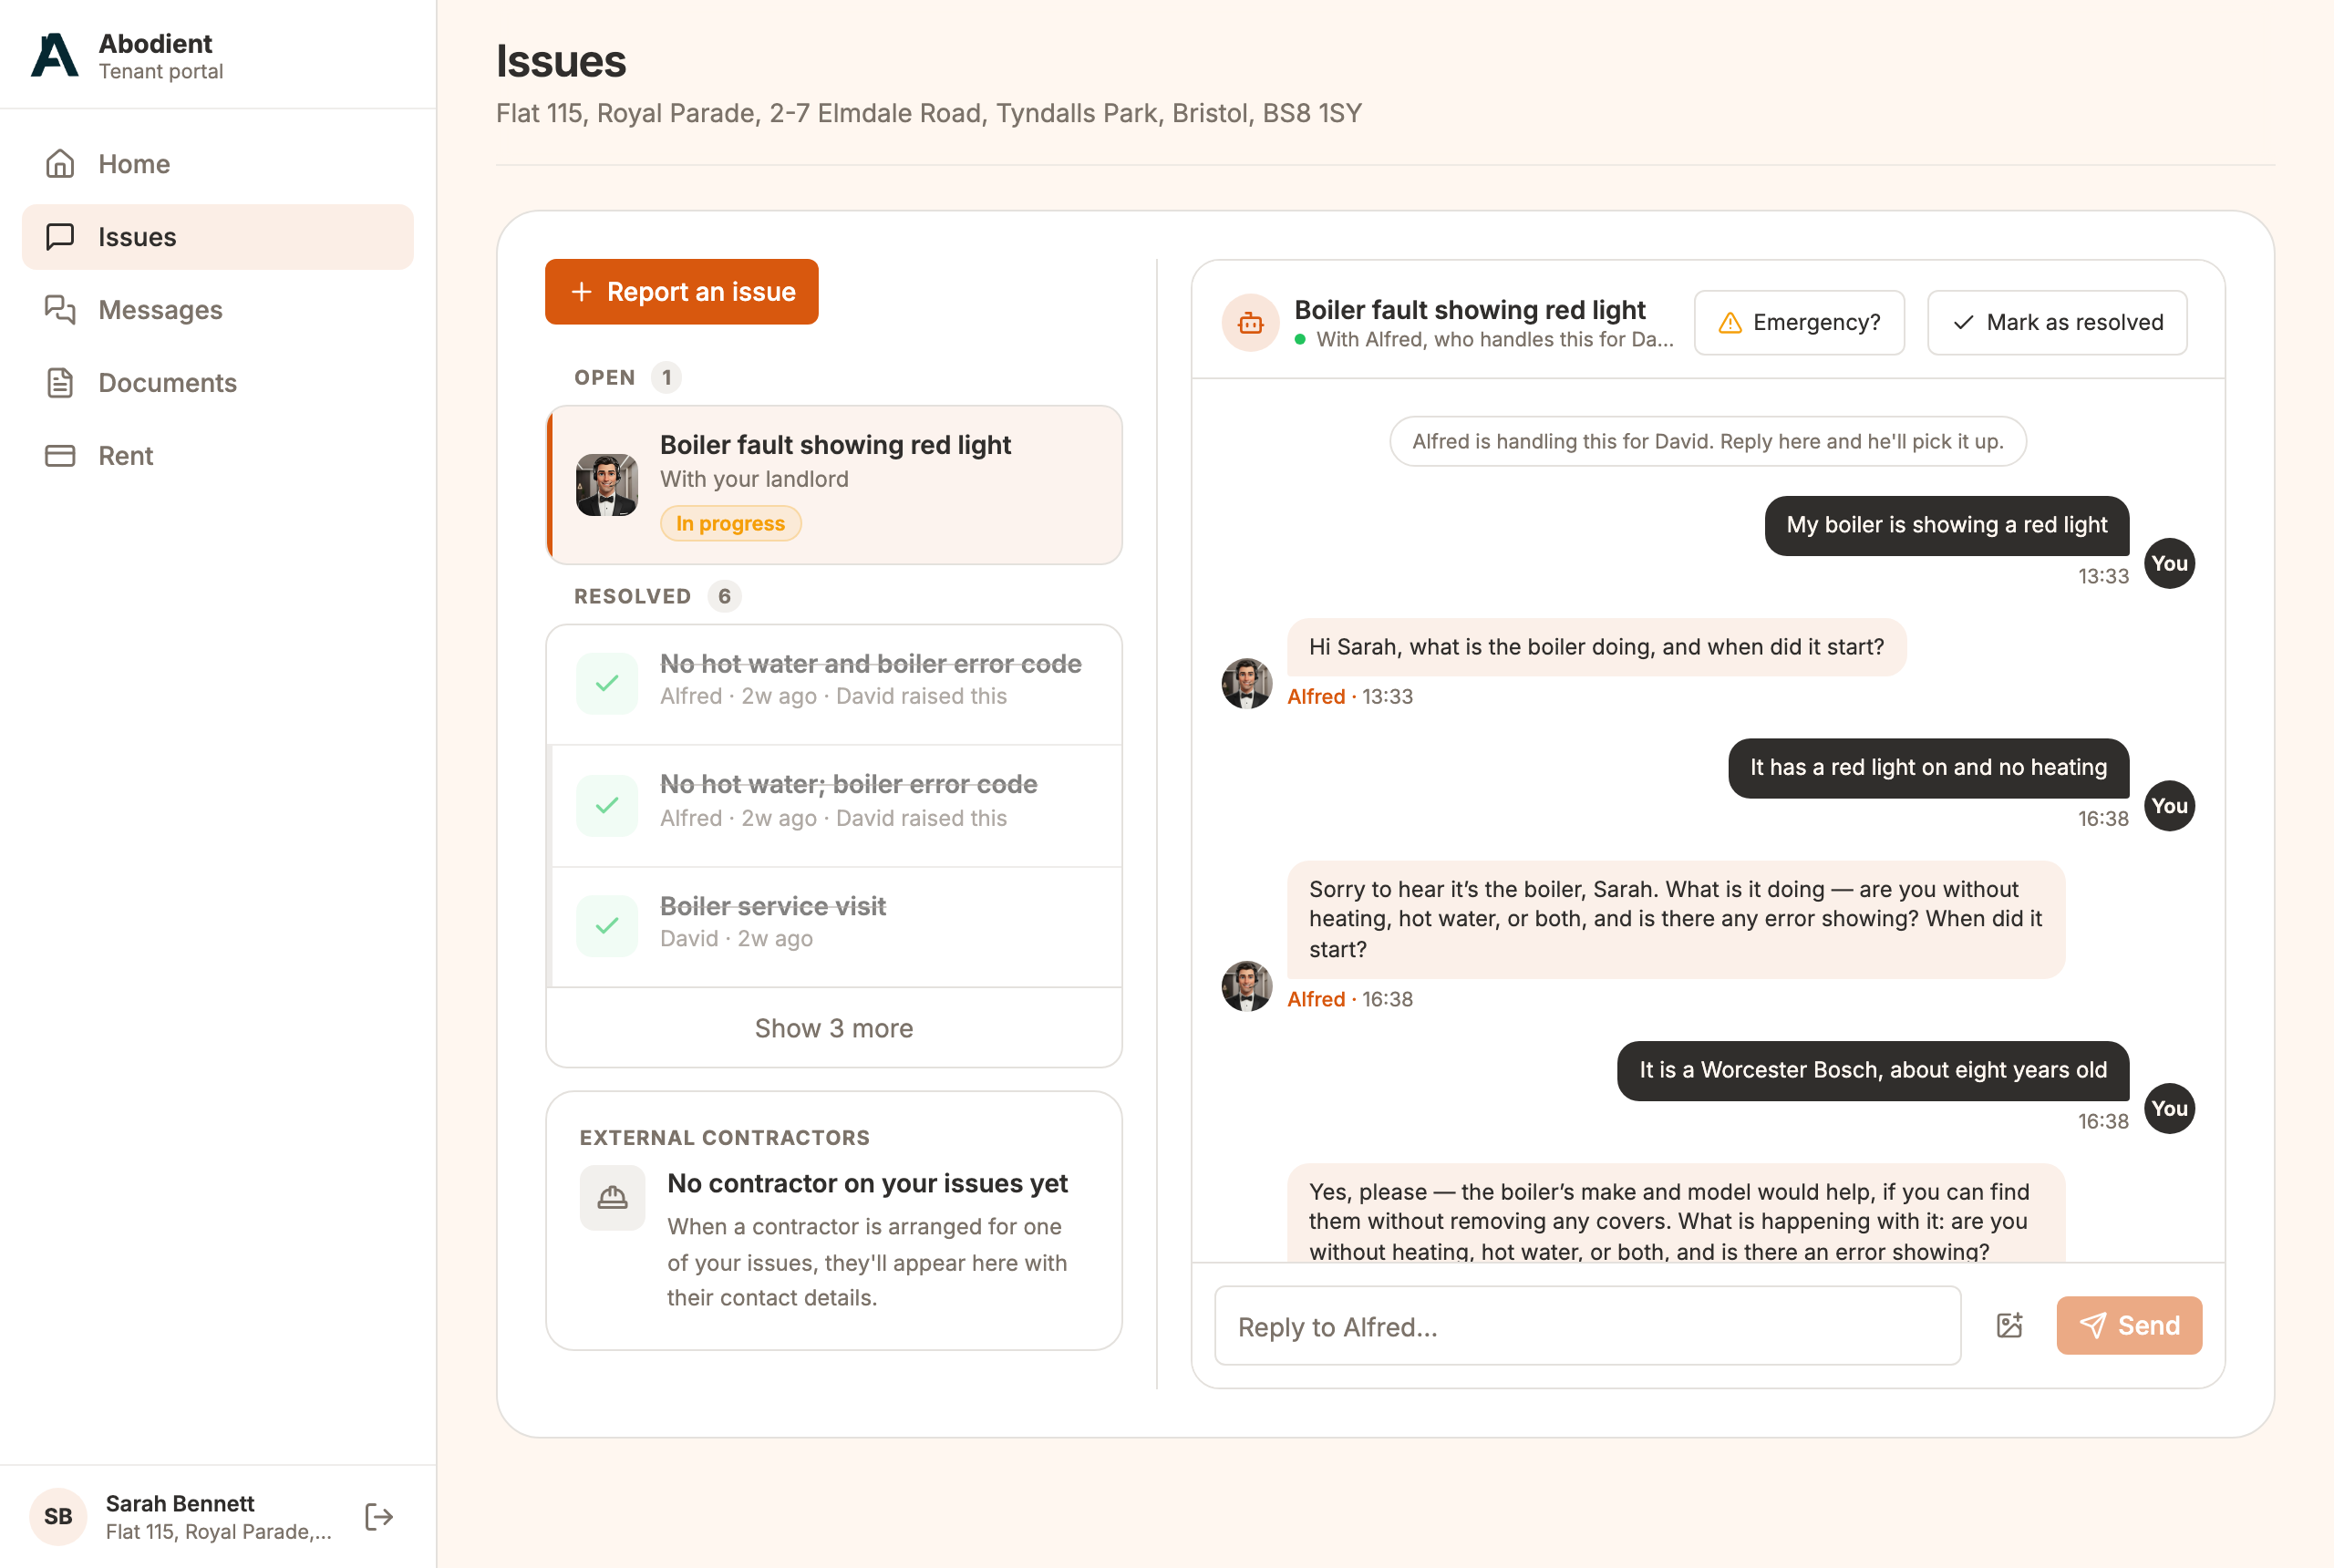Click the hard hat contractor icon
The height and width of the screenshot is (1568, 2334).
[612, 1198]
